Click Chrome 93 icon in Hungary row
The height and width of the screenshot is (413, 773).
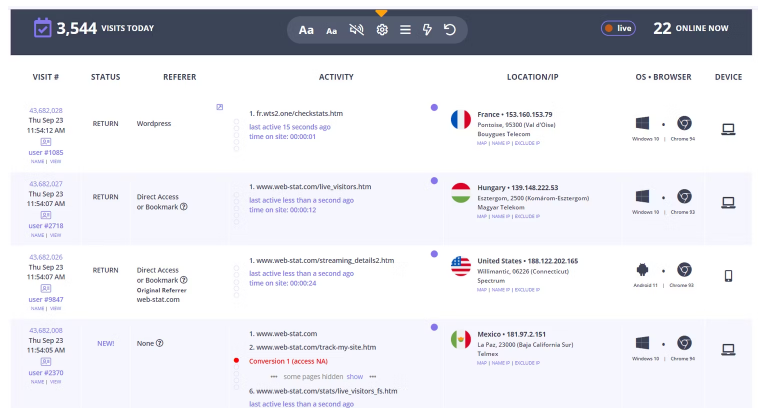684,197
